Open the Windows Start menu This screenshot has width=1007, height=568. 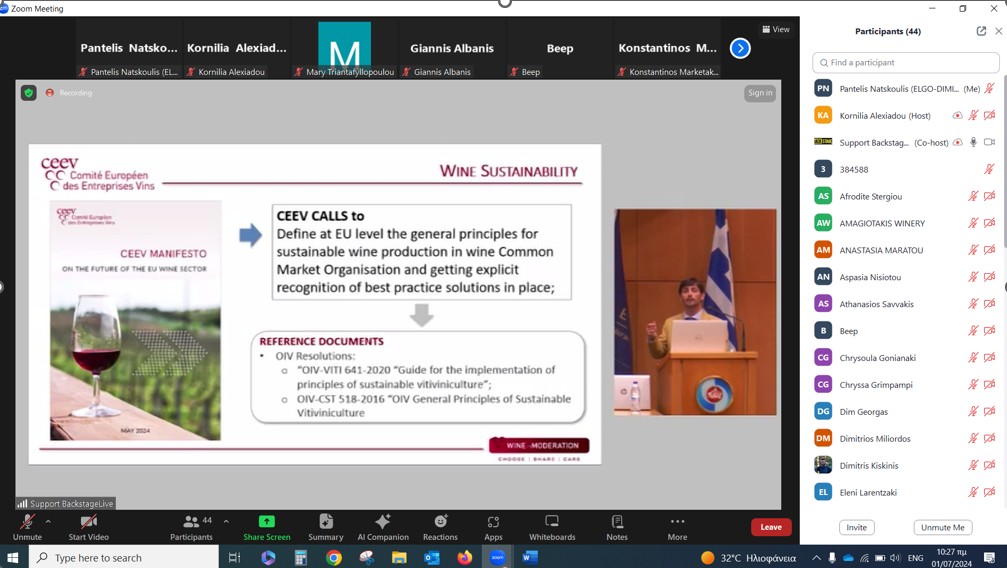(x=13, y=557)
